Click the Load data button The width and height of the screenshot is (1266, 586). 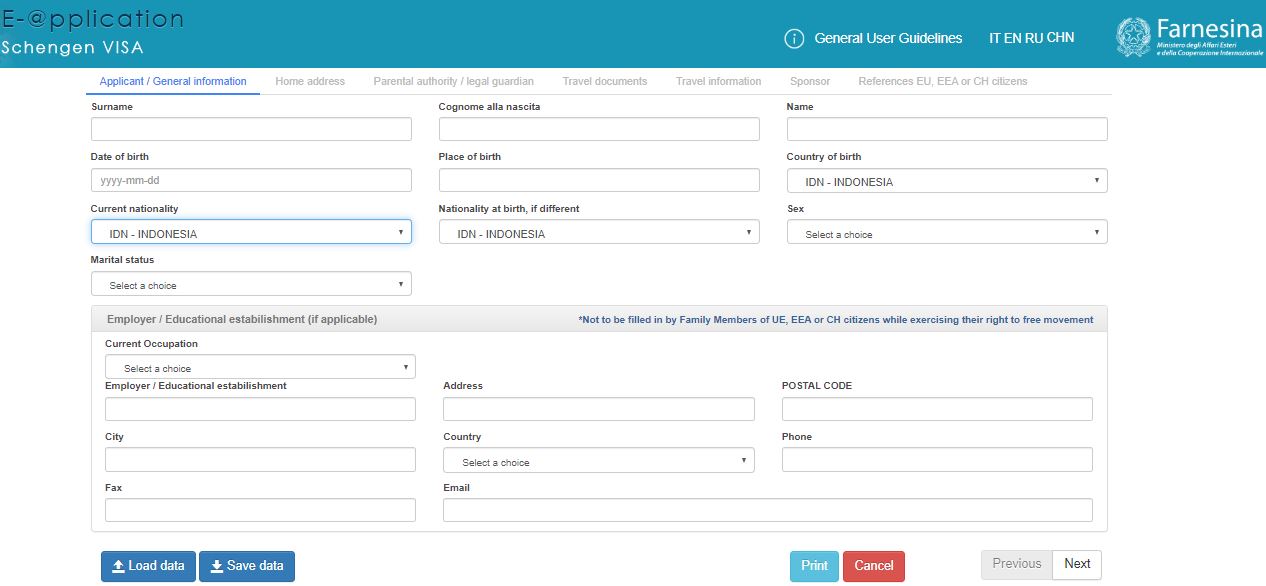(x=148, y=566)
